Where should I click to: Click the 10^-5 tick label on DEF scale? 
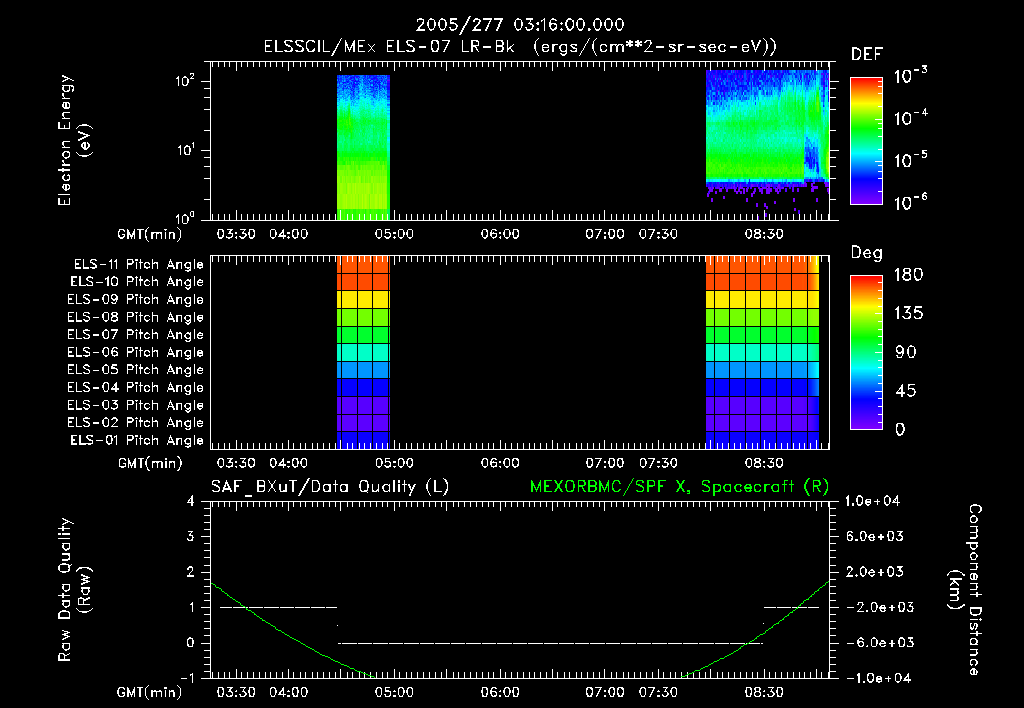[x=910, y=159]
